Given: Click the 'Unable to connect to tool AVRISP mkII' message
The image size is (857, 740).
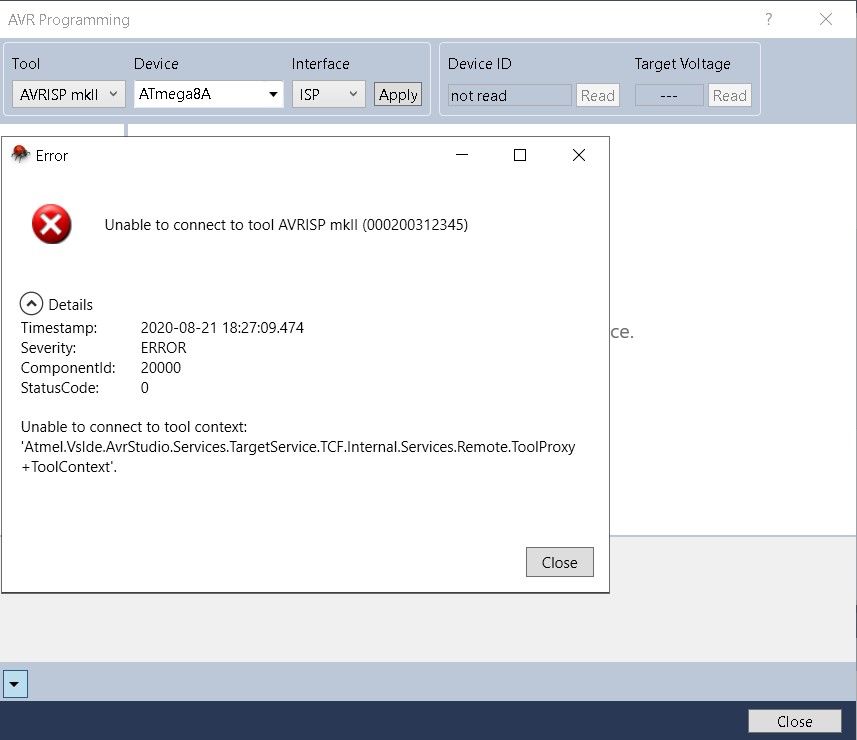Looking at the screenshot, I should pyautogui.click(x=286, y=225).
